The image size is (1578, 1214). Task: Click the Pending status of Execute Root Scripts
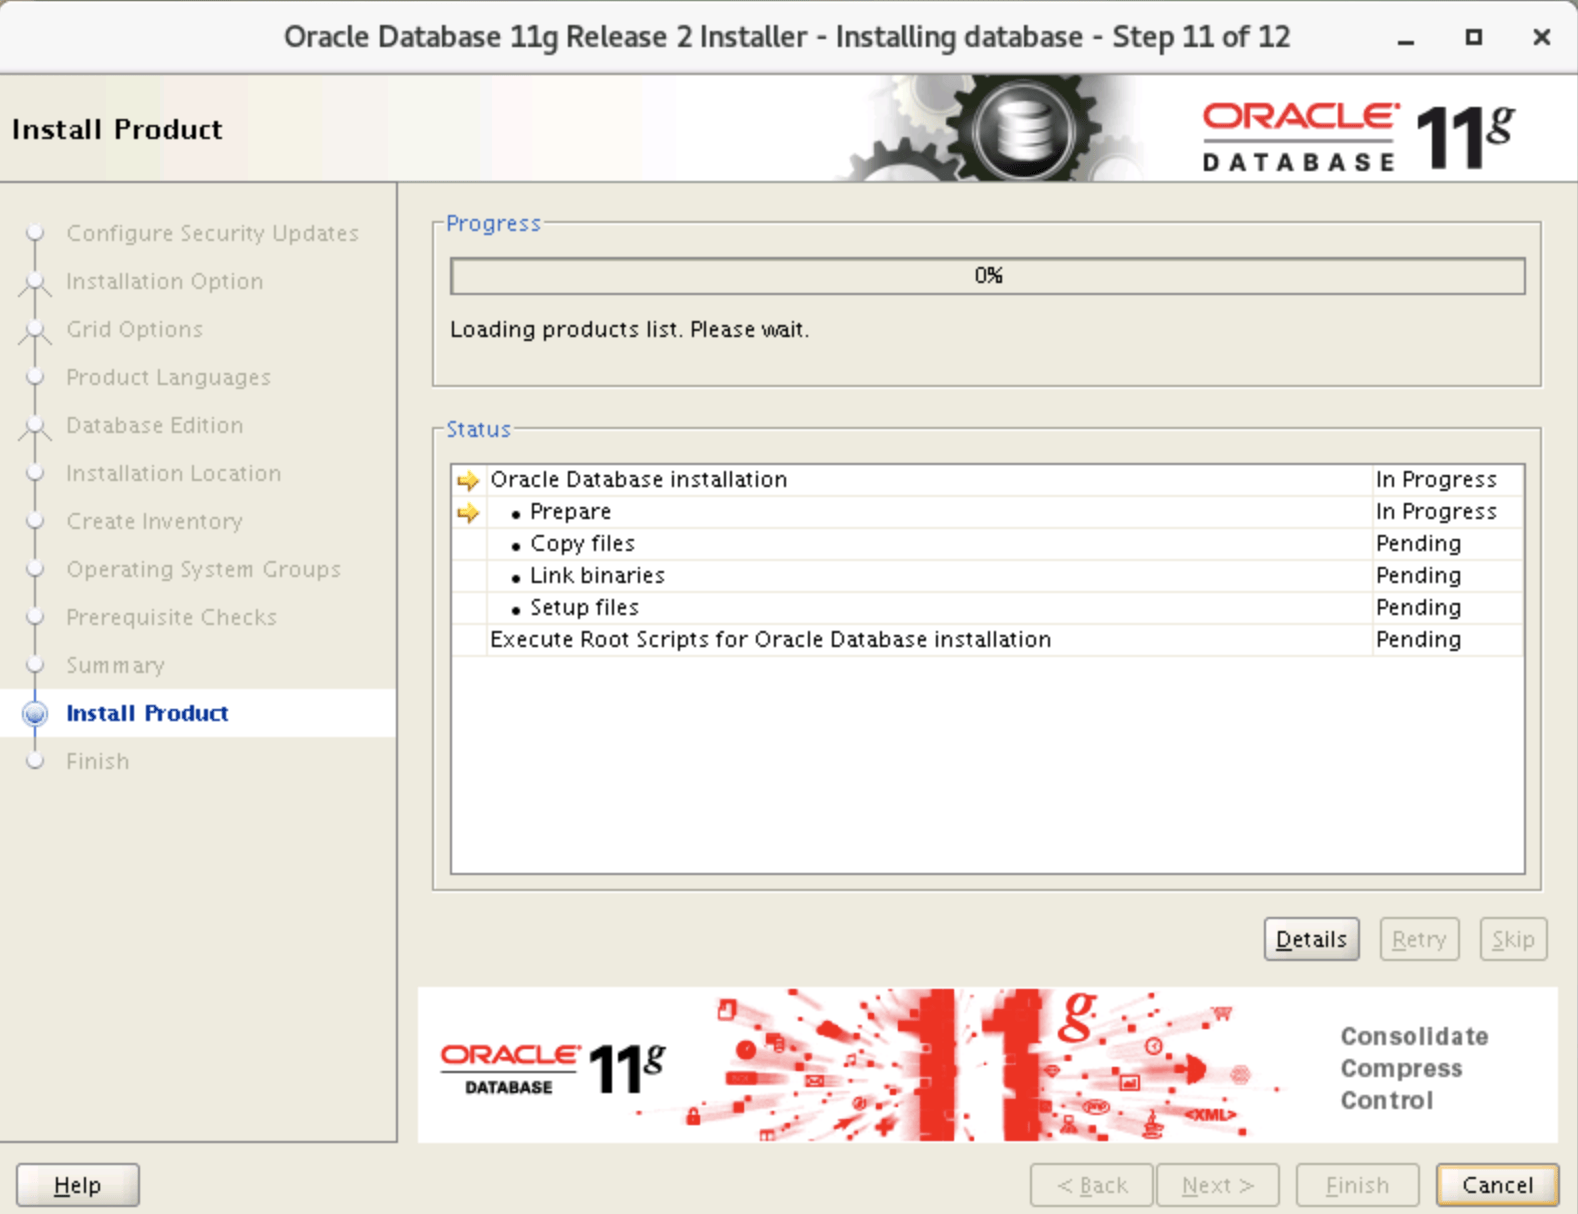[1418, 640]
